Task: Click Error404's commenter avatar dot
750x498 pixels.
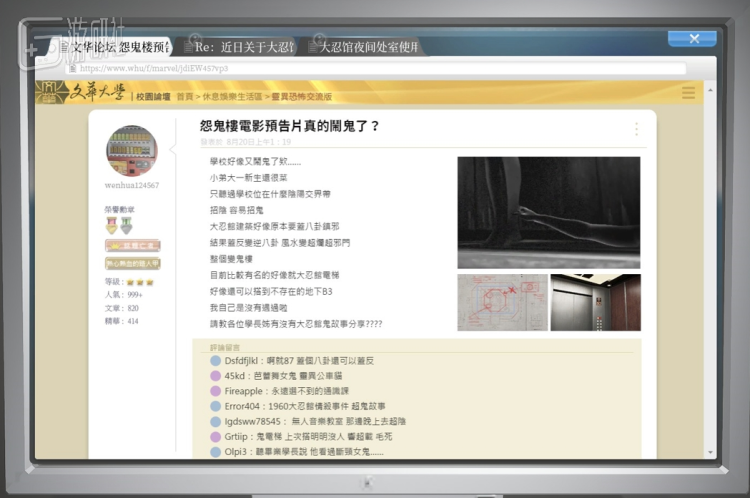Action: pyautogui.click(x=216, y=406)
